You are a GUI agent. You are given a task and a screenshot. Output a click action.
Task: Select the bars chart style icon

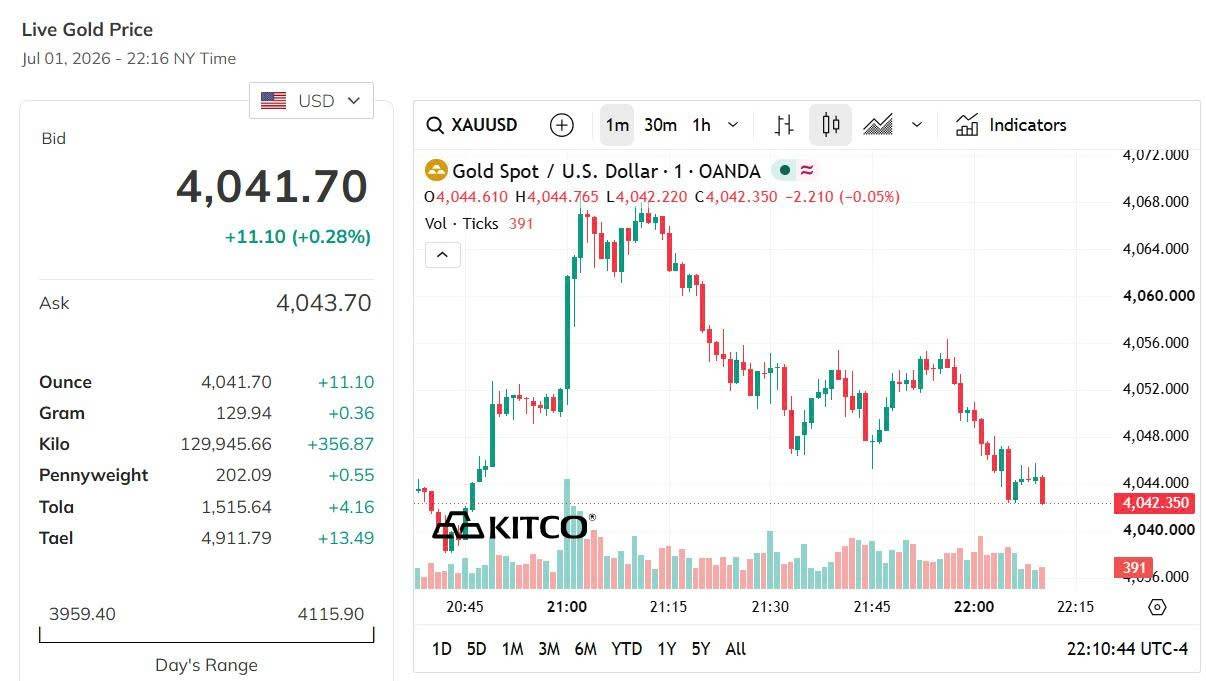[x=785, y=125]
